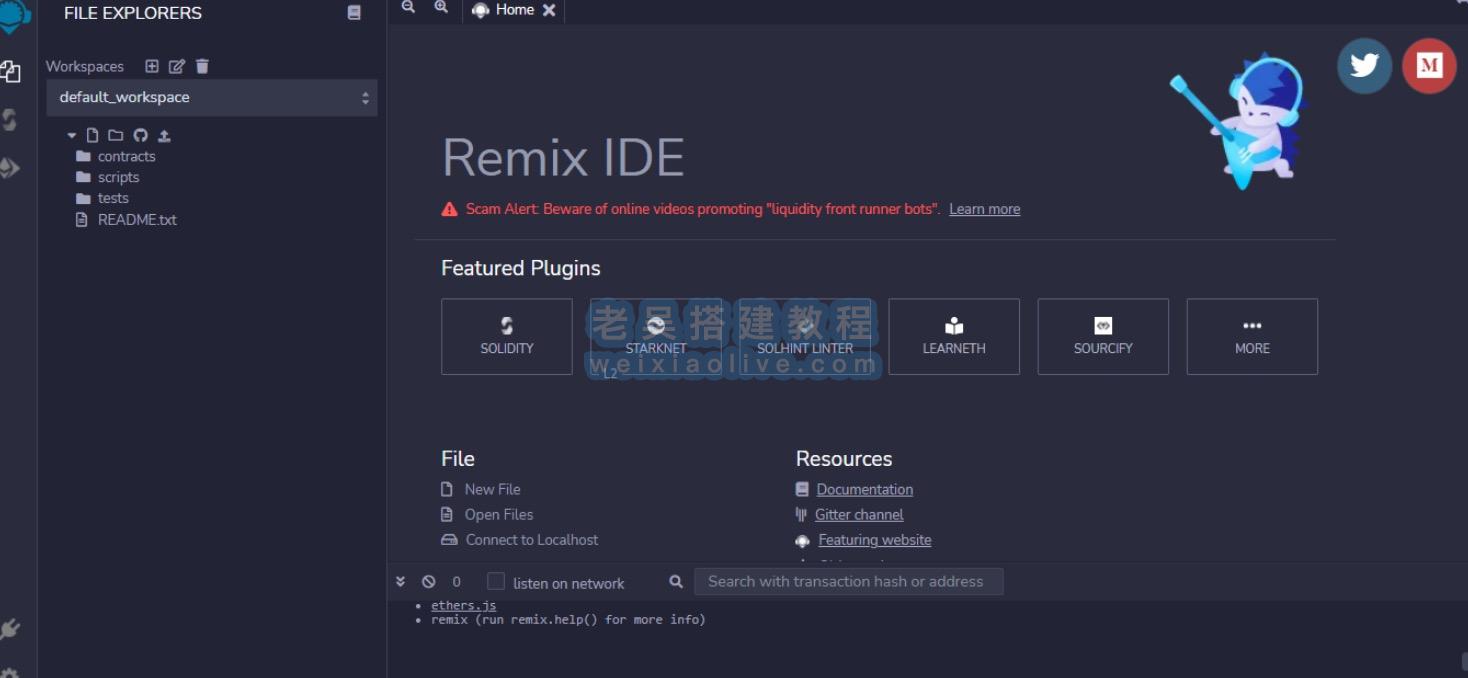Click the rename workspace icon
Viewport: 1468px width, 678px height.
(177, 66)
